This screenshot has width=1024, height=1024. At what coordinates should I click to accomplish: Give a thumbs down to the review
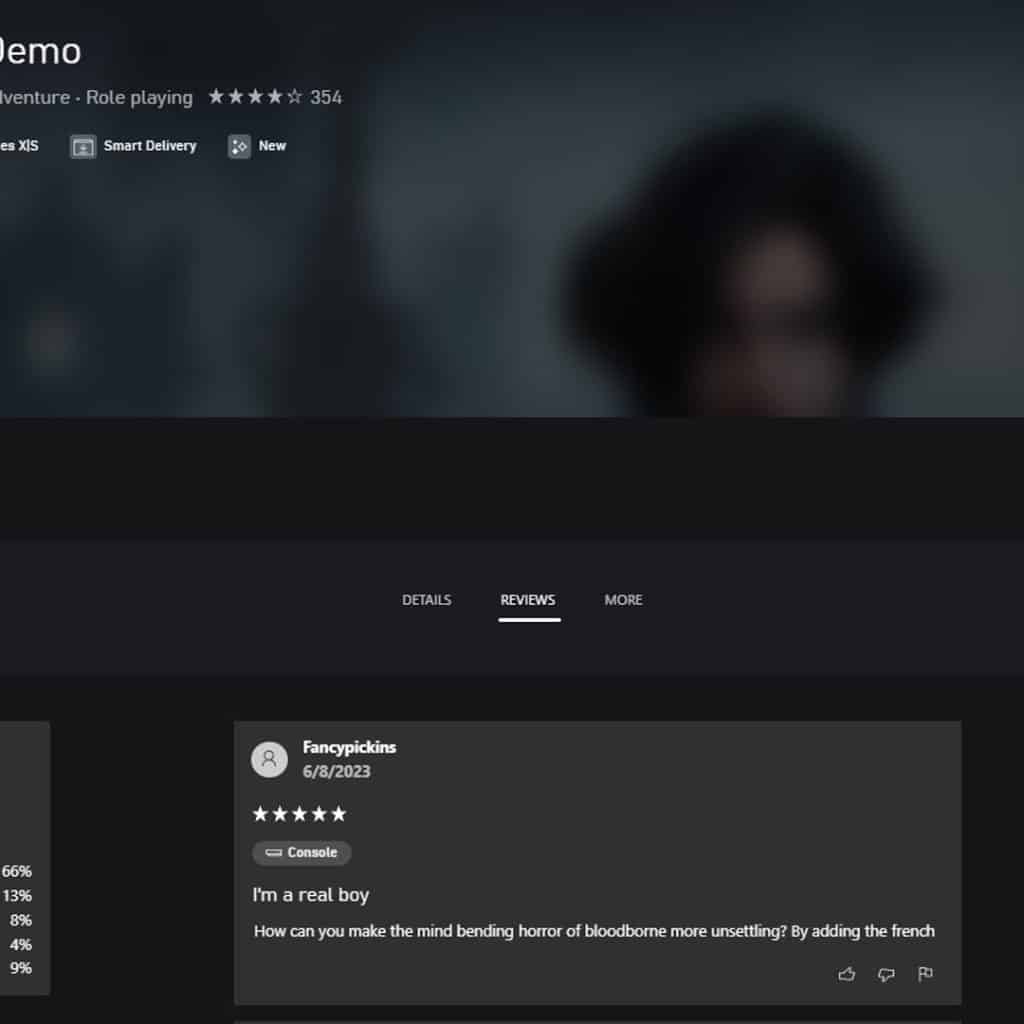tap(886, 974)
